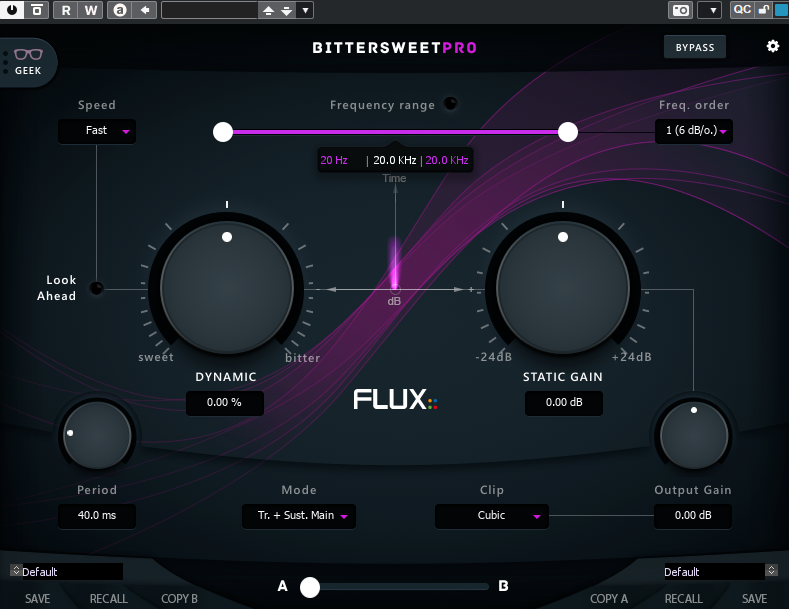This screenshot has height=609, width=789.
Task: Open the Mode dropdown Tr. + Sust. Main
Action: (299, 515)
